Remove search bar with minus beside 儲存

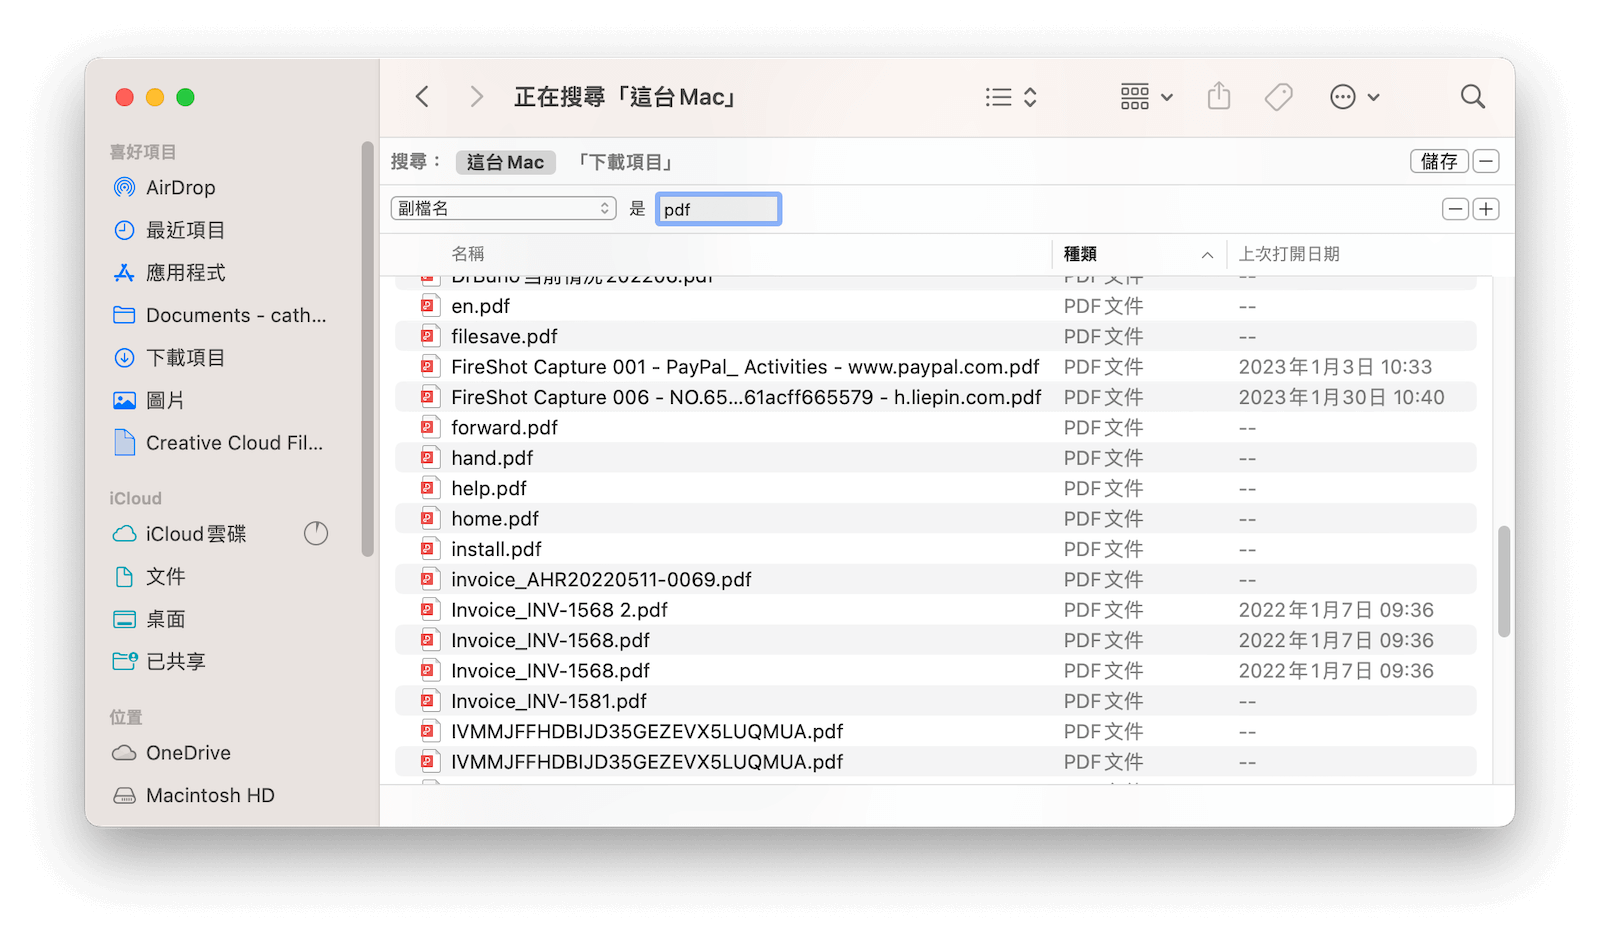[1486, 161]
